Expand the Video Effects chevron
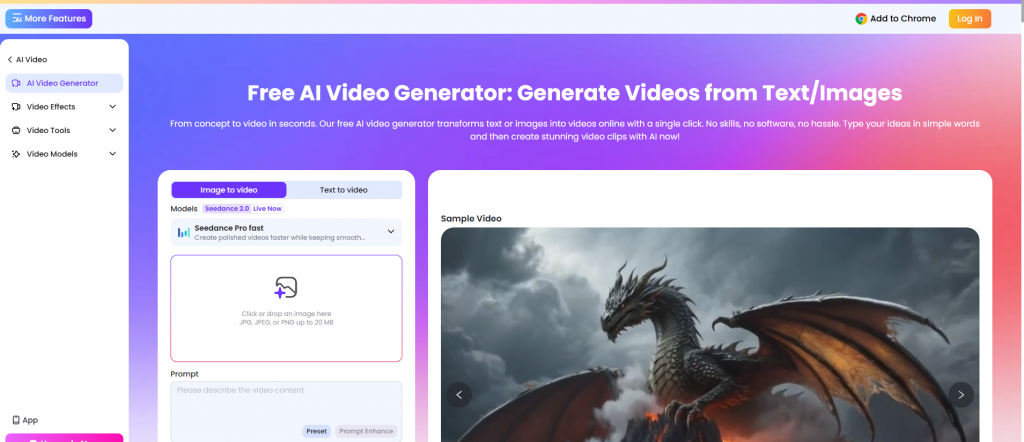This screenshot has height=442, width=1024. 112,107
